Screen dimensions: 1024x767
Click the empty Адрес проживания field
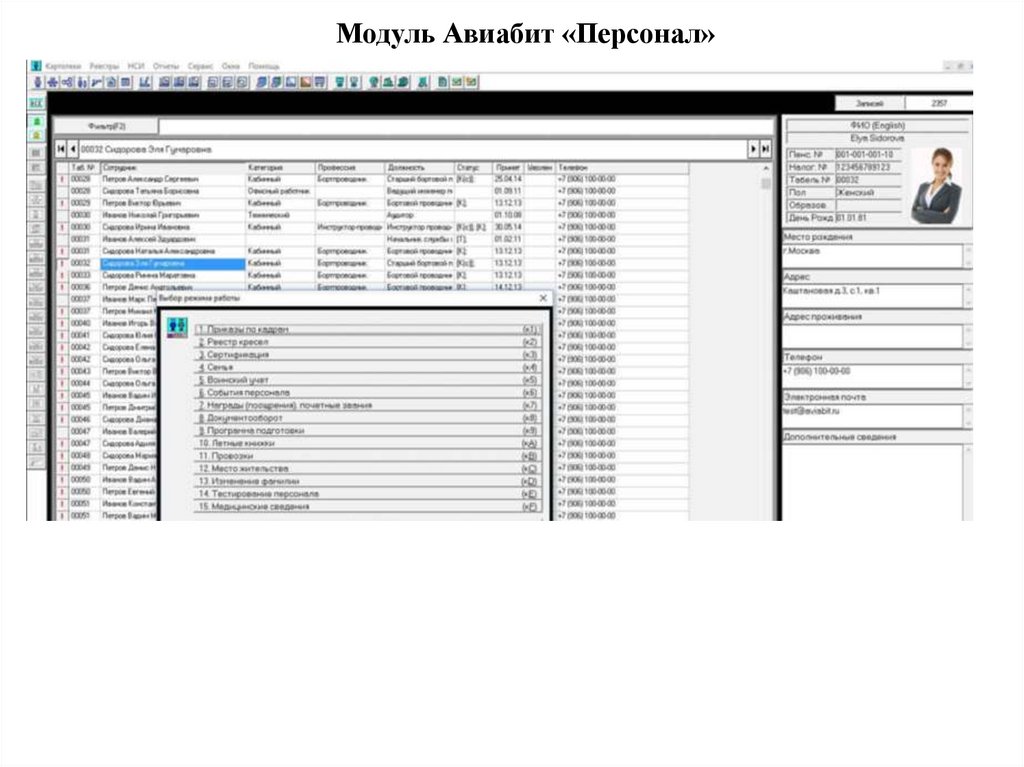pos(873,336)
